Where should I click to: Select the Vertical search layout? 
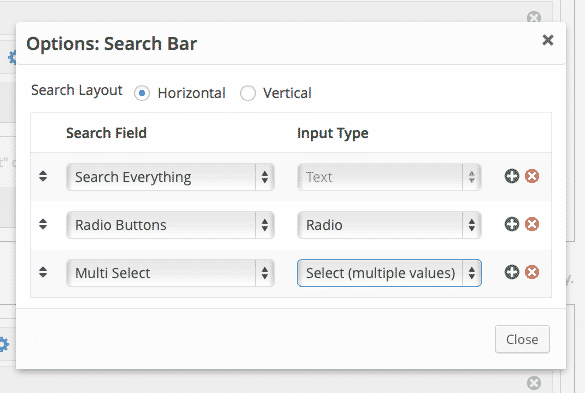[248, 93]
